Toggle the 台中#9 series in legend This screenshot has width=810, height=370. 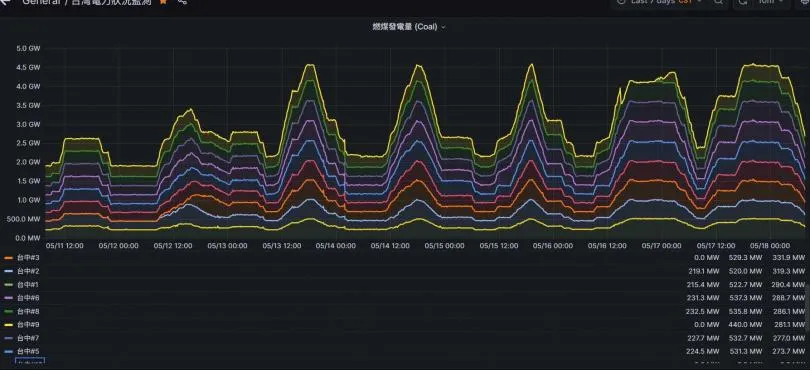[x=28, y=325]
